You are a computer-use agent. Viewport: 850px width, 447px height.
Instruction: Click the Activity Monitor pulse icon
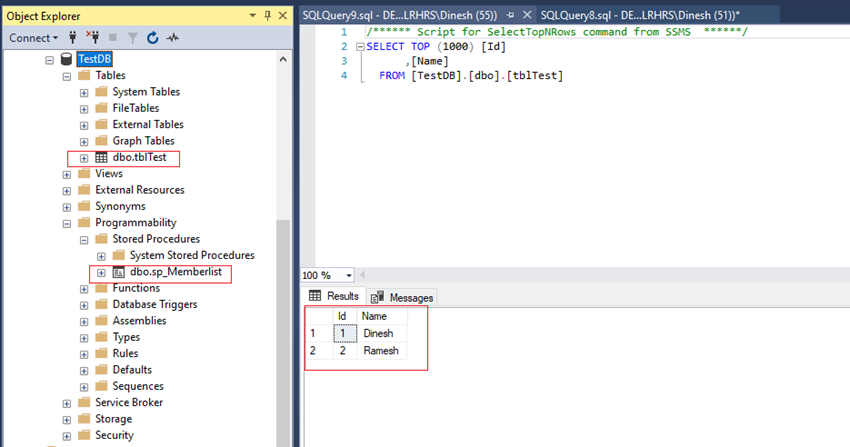(172, 38)
